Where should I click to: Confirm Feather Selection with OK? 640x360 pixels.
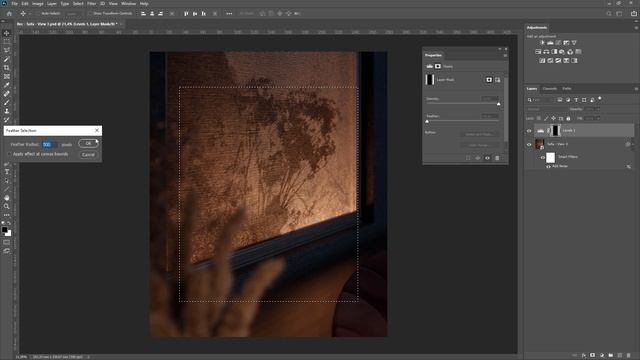88,143
